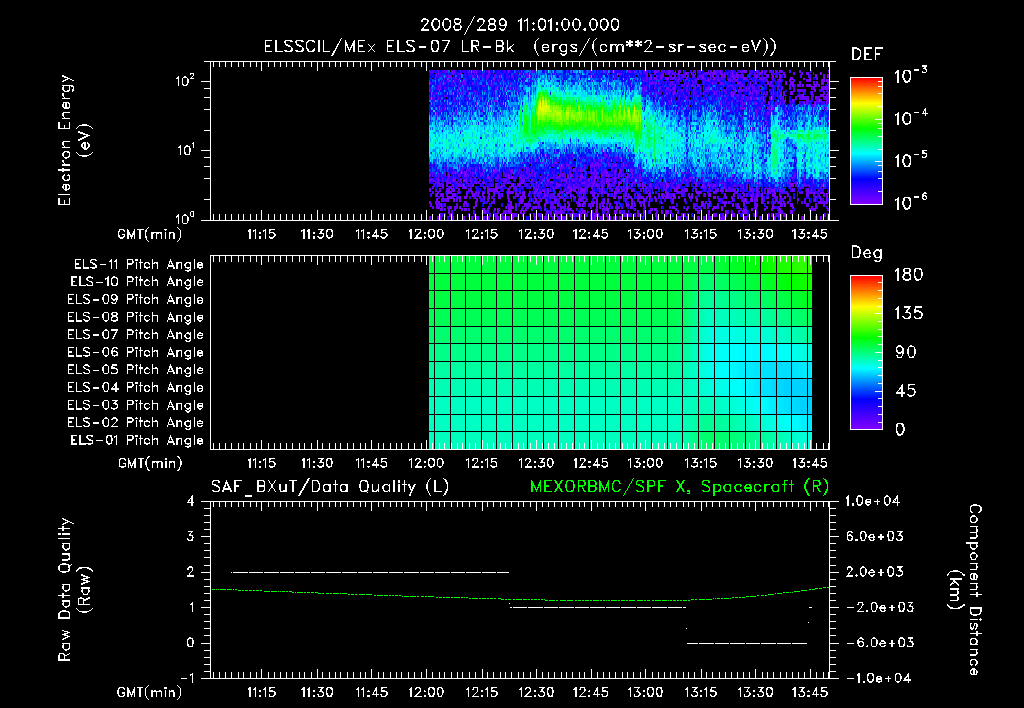This screenshot has height=708, width=1024.
Task: Select the timestamp title 2008/289 11:01:00.000
Action: click(x=520, y=25)
